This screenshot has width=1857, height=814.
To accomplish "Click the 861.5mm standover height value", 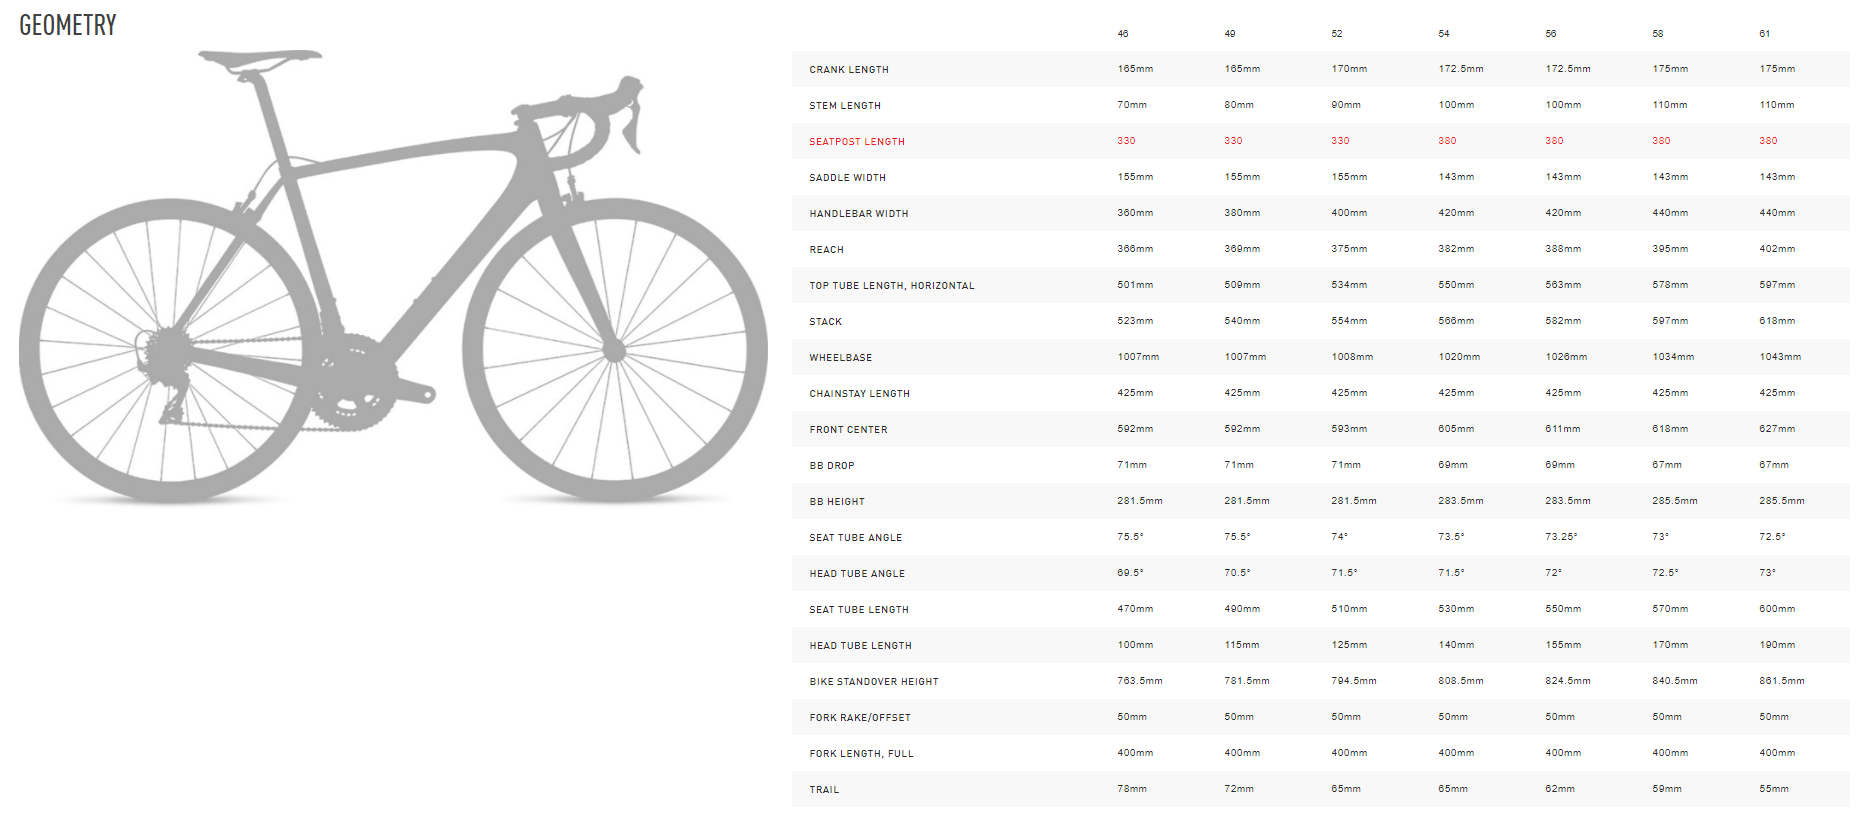I will point(1781,681).
